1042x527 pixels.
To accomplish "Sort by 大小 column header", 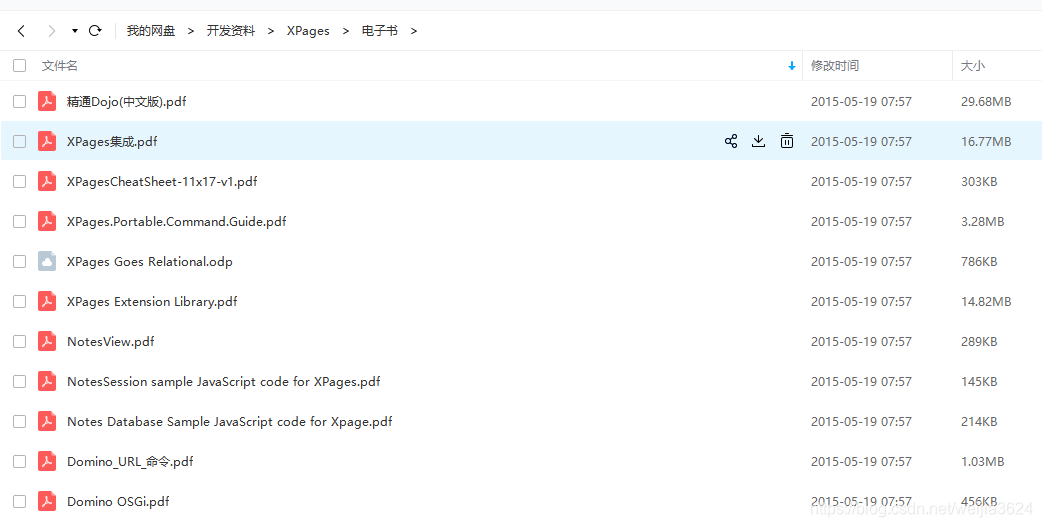I will pos(973,66).
